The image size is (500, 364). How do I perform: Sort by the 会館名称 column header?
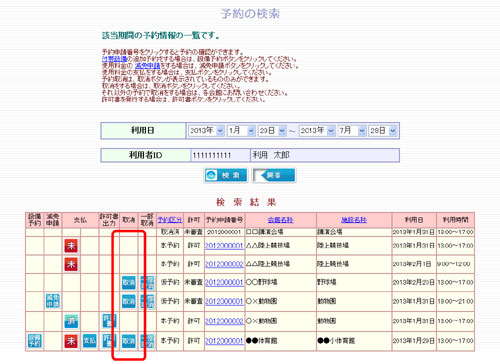coord(280,220)
